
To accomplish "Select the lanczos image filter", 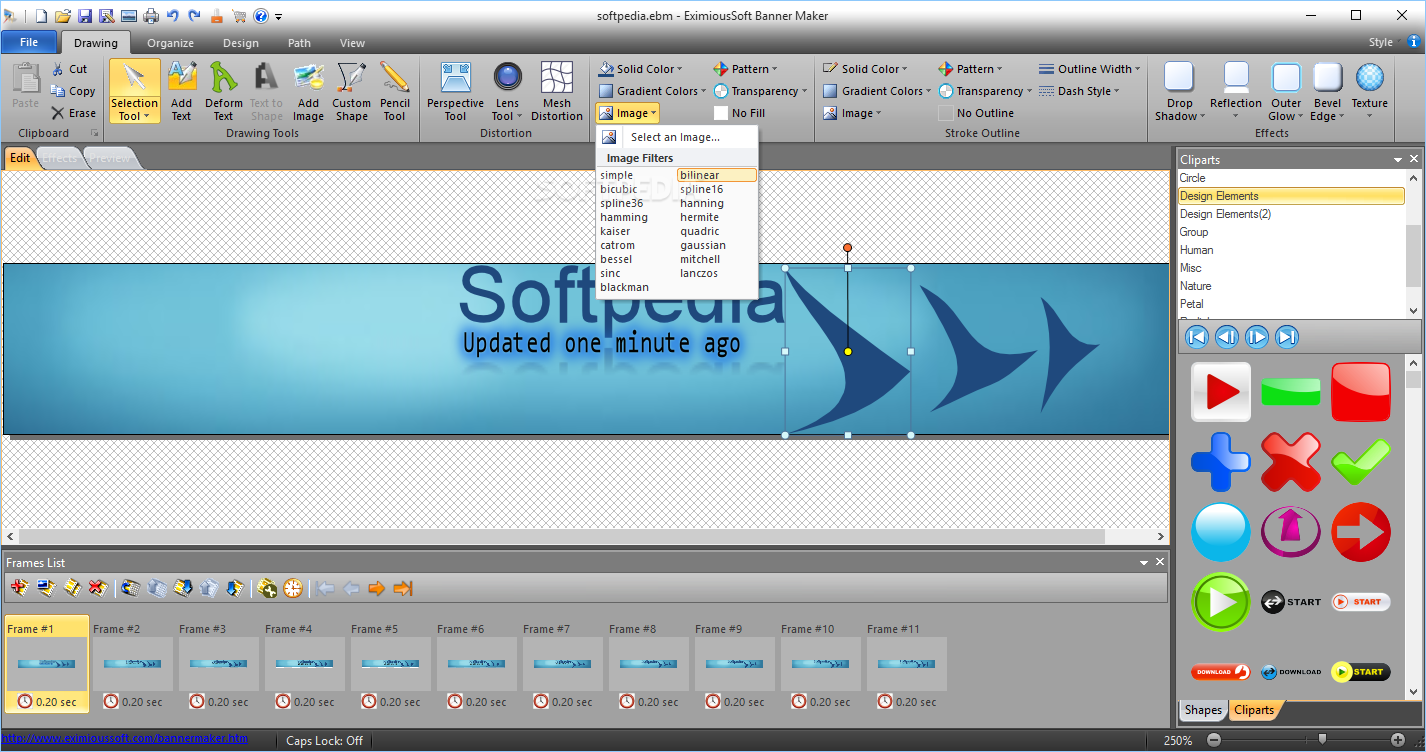I will tap(699, 273).
